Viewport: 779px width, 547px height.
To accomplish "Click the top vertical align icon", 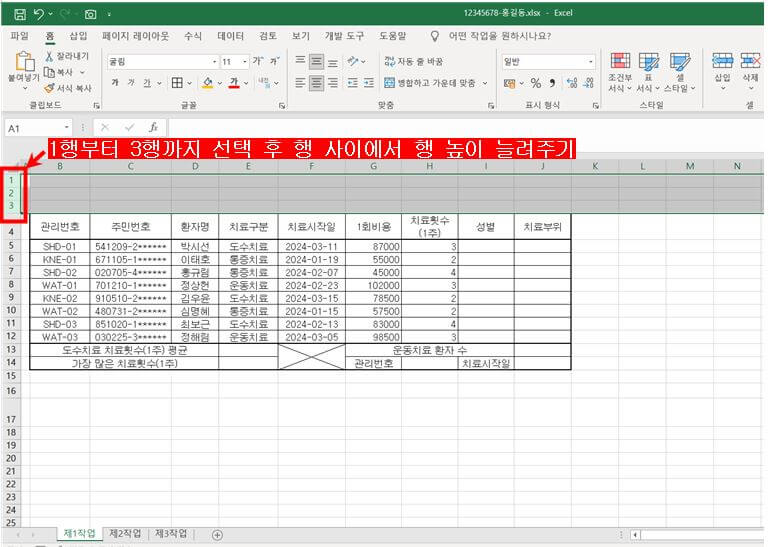I will pos(300,61).
